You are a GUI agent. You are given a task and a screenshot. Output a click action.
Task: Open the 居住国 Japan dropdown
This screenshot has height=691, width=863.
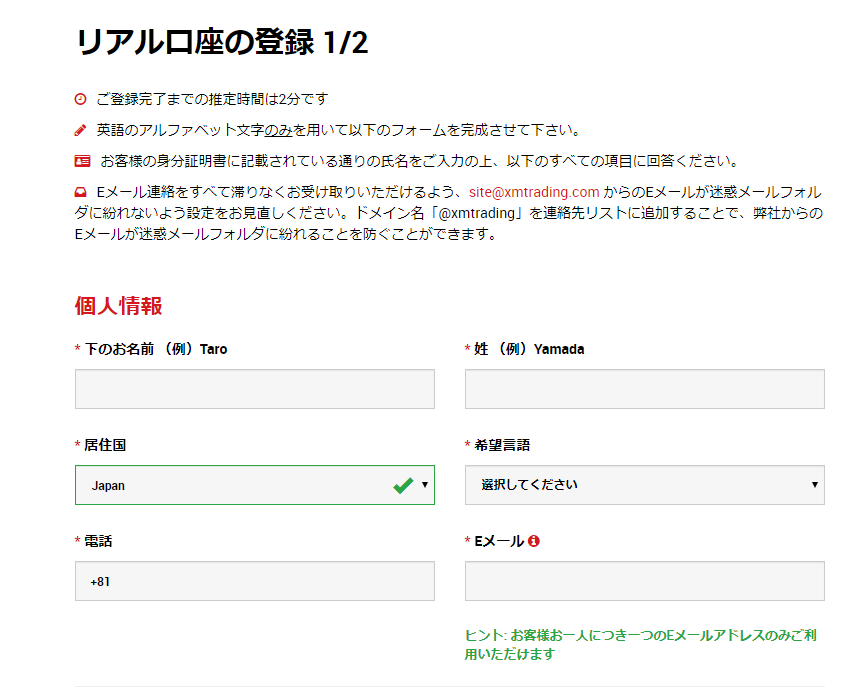(x=255, y=485)
